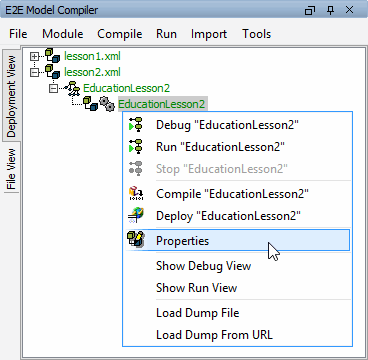Open the Tools menu
The width and height of the screenshot is (368, 360).
pos(256,34)
